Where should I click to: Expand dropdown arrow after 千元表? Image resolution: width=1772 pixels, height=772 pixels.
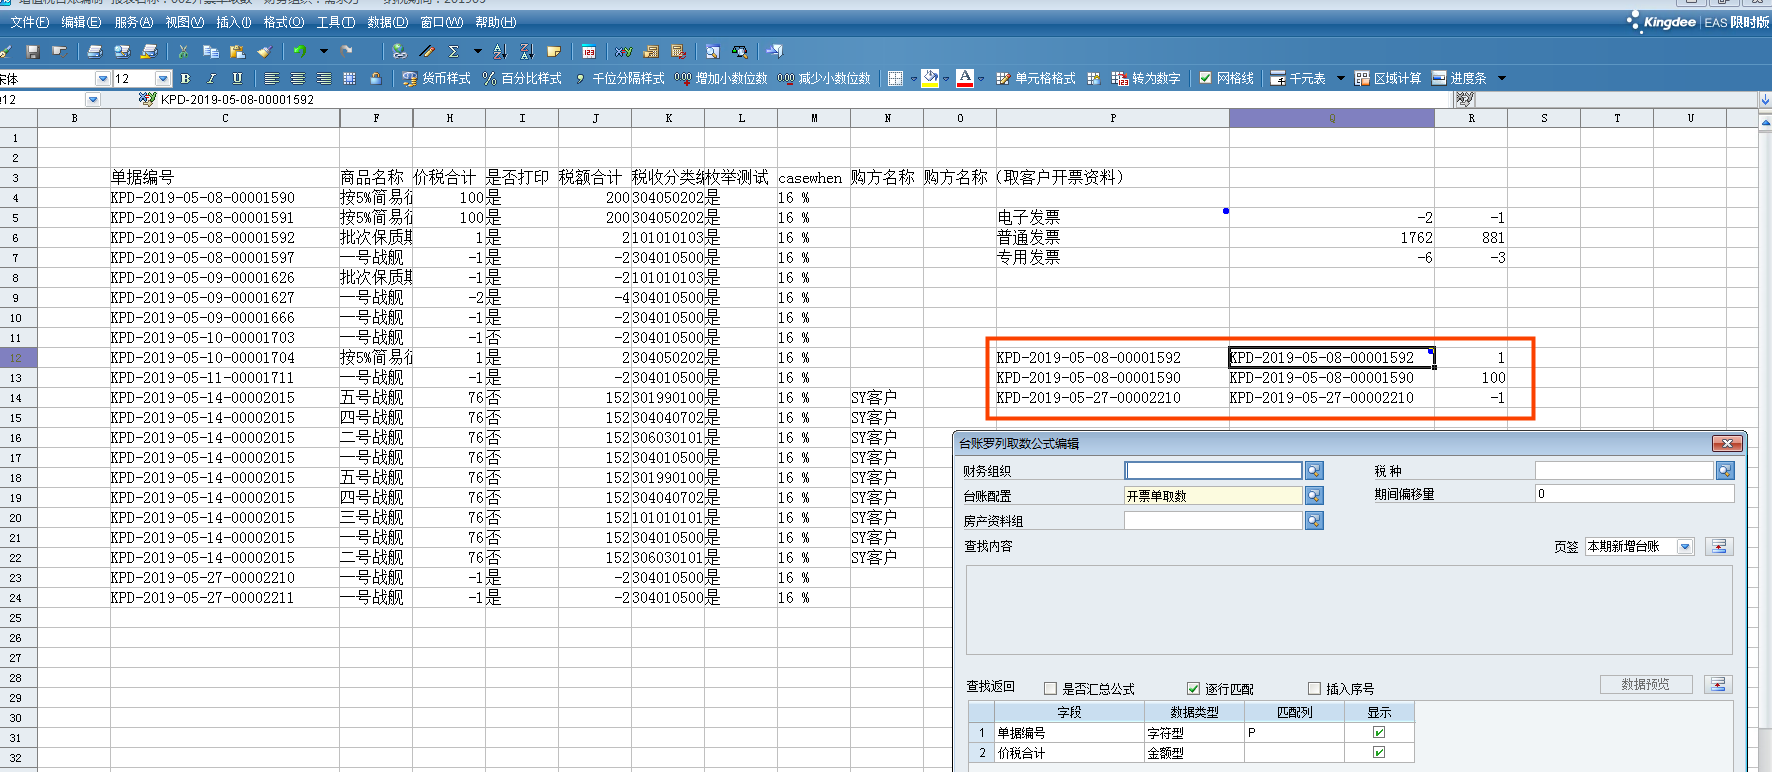click(x=1340, y=78)
